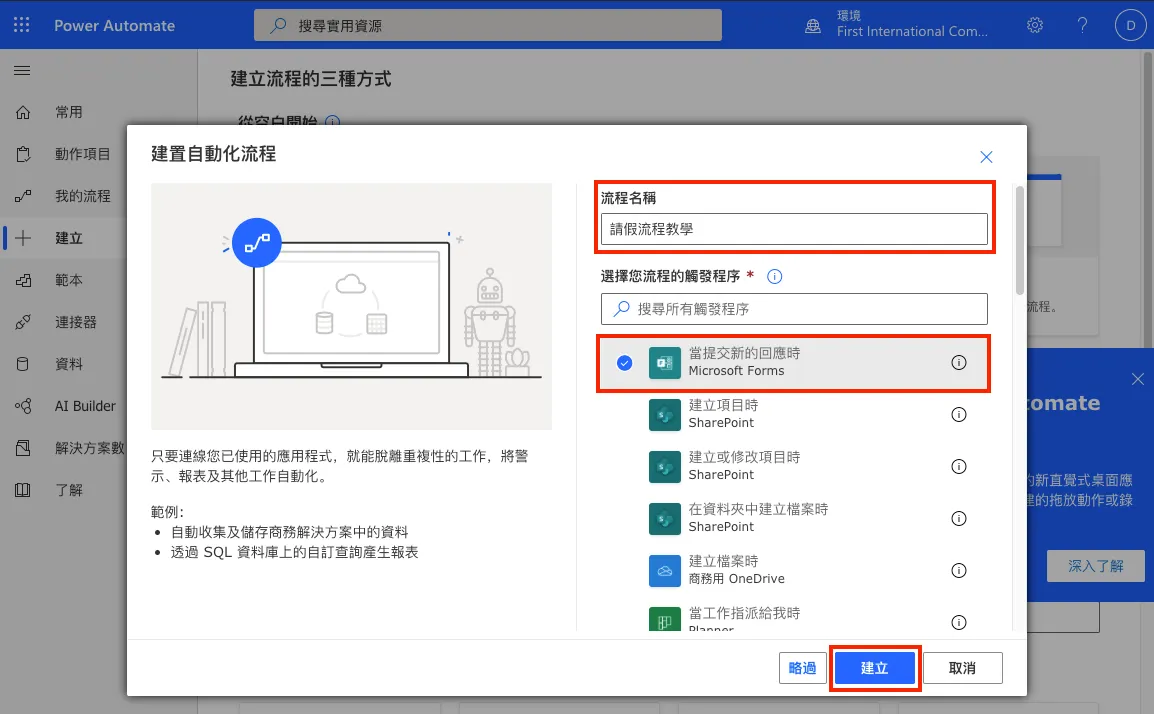Select the 建立項目時 SharePoint trigger
The image size is (1154, 714).
(793, 414)
